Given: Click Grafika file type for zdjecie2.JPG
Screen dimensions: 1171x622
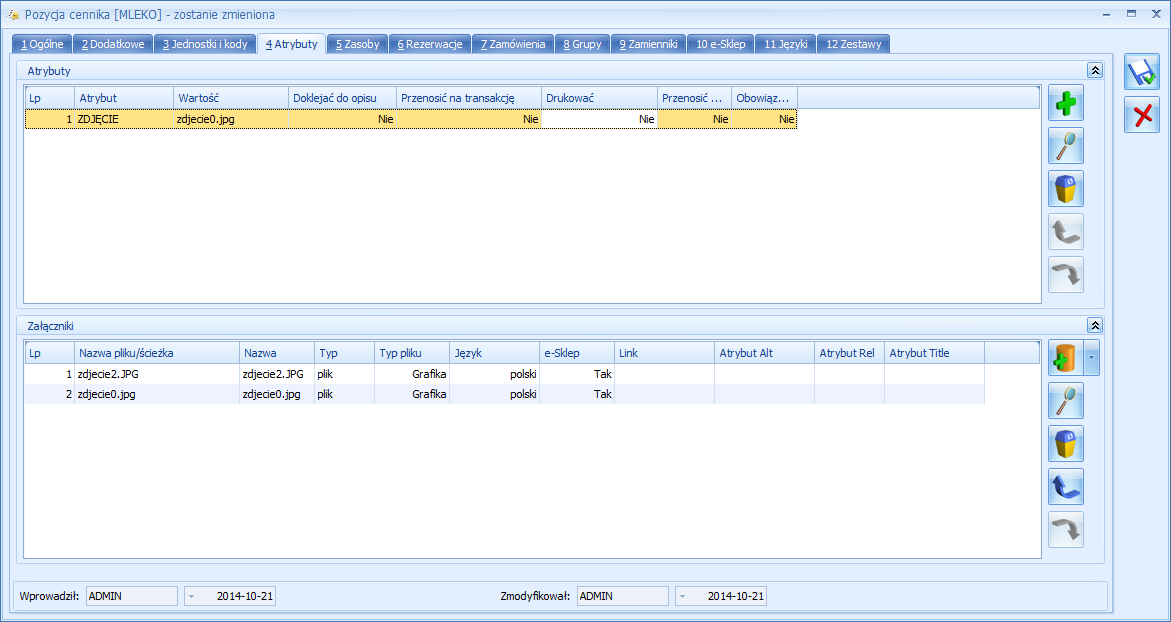Looking at the screenshot, I should [x=412, y=374].
